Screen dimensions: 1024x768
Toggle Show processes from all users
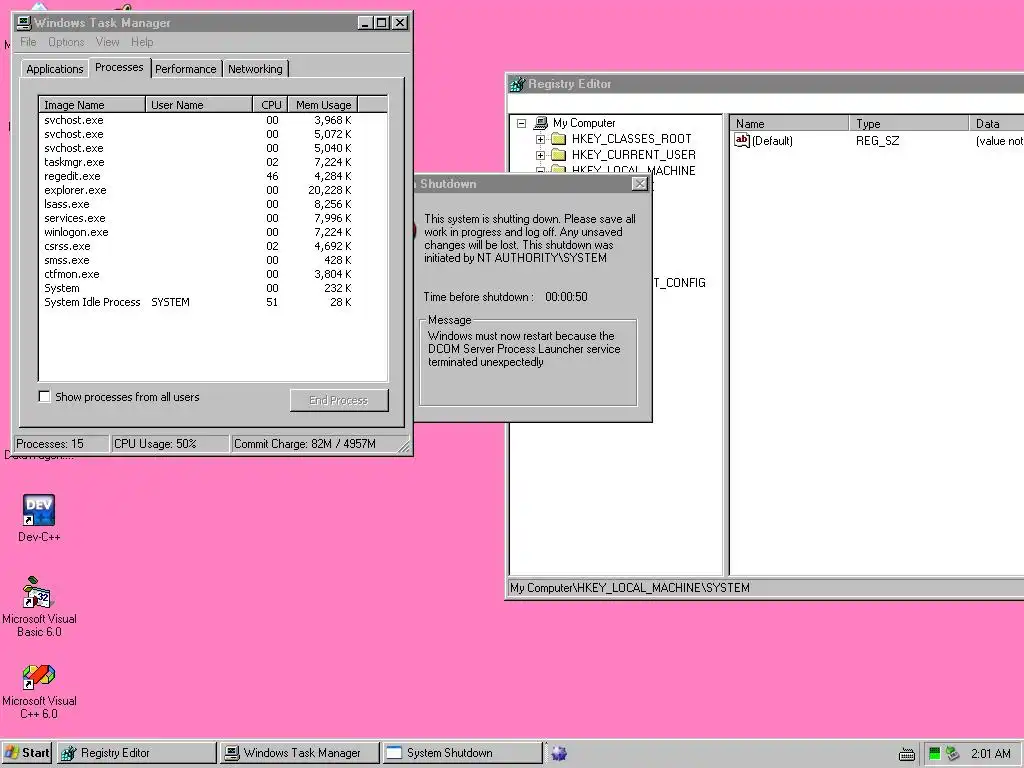(44, 396)
